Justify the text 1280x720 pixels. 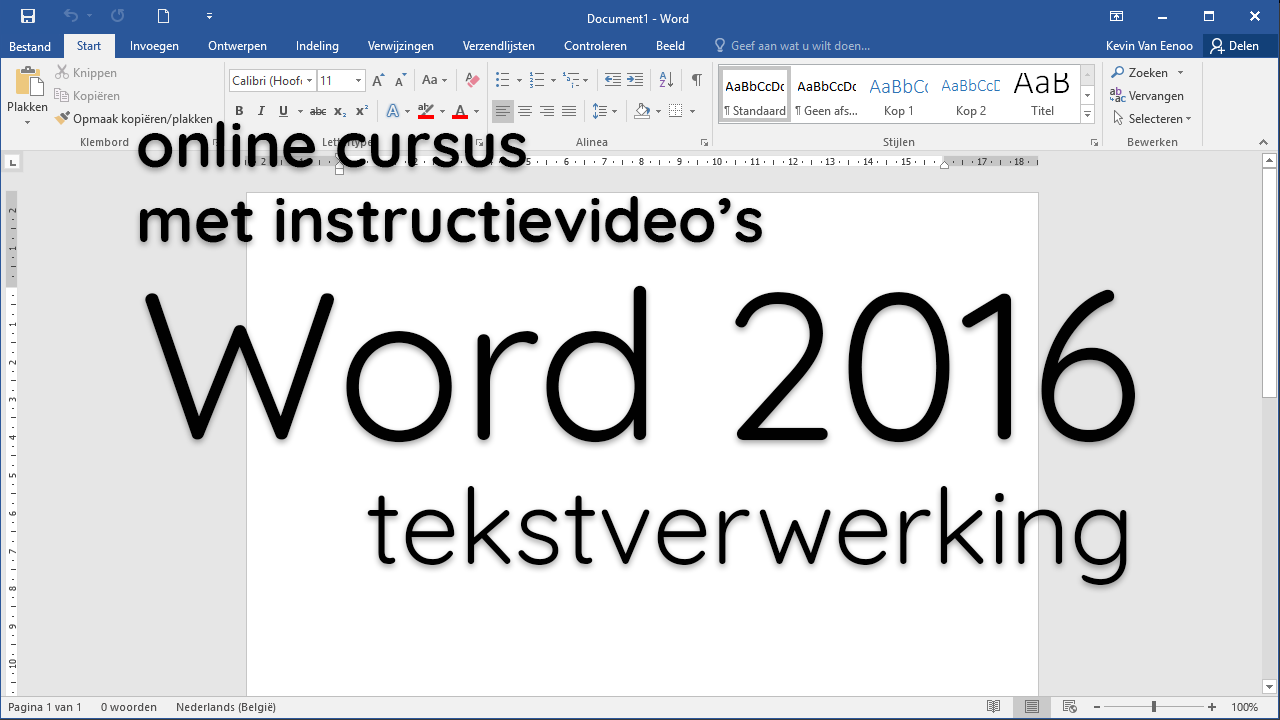click(569, 111)
